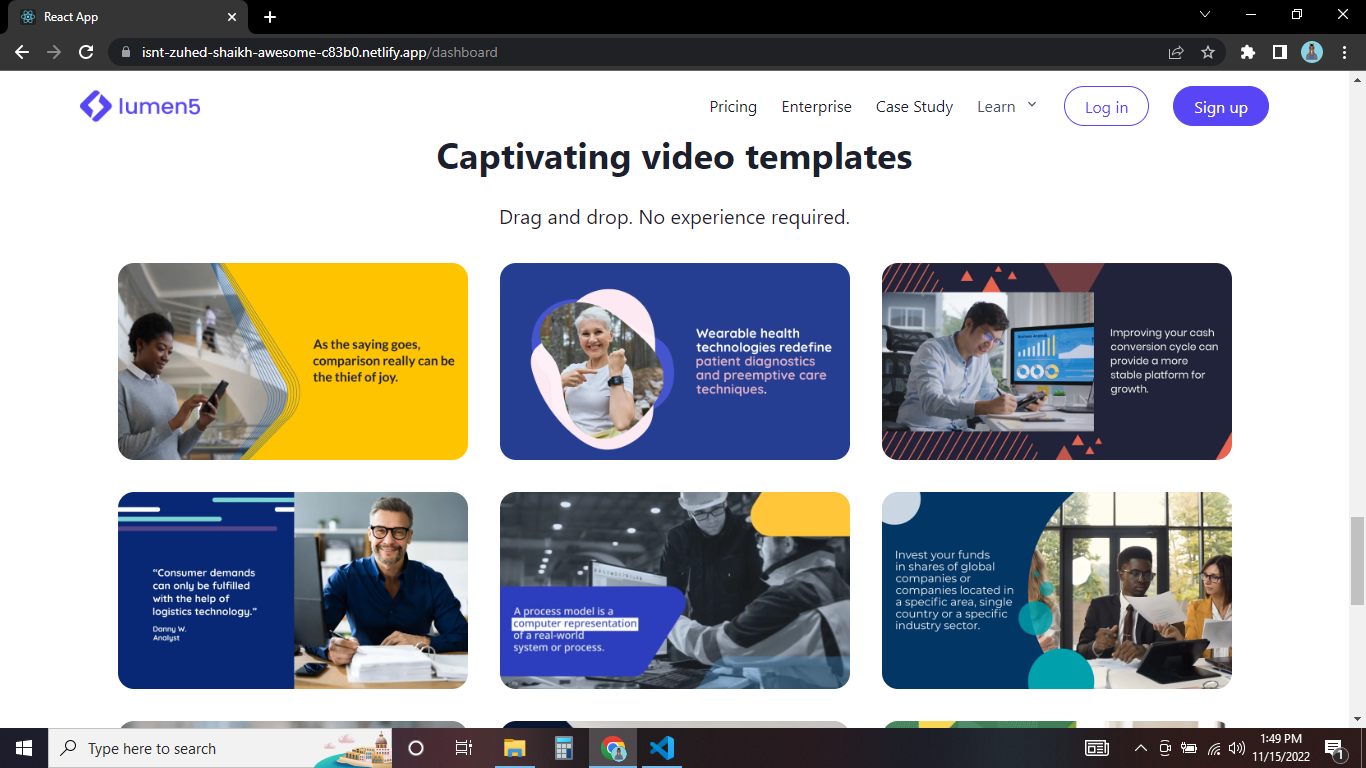Open the yellow 'thief of joy' template
This screenshot has width=1366, height=768.
pyautogui.click(x=293, y=361)
